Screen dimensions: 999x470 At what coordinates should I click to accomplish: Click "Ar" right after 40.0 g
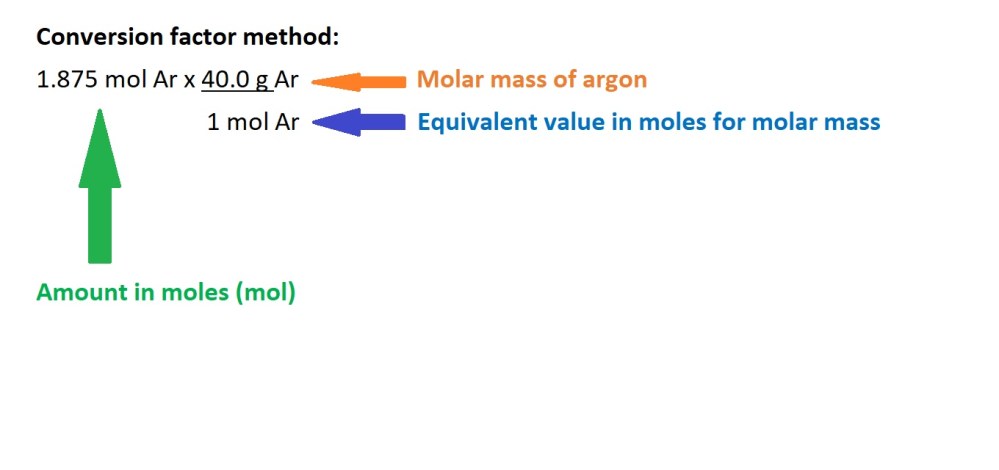tap(287, 80)
